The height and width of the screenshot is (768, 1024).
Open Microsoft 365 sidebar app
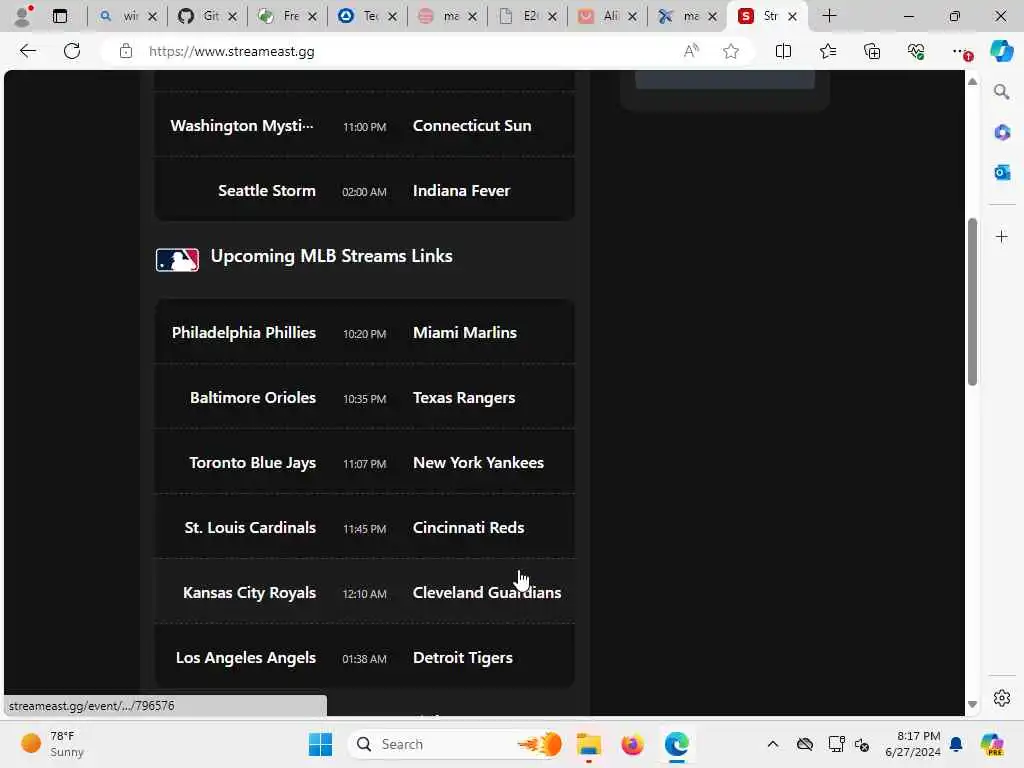[x=1002, y=133]
